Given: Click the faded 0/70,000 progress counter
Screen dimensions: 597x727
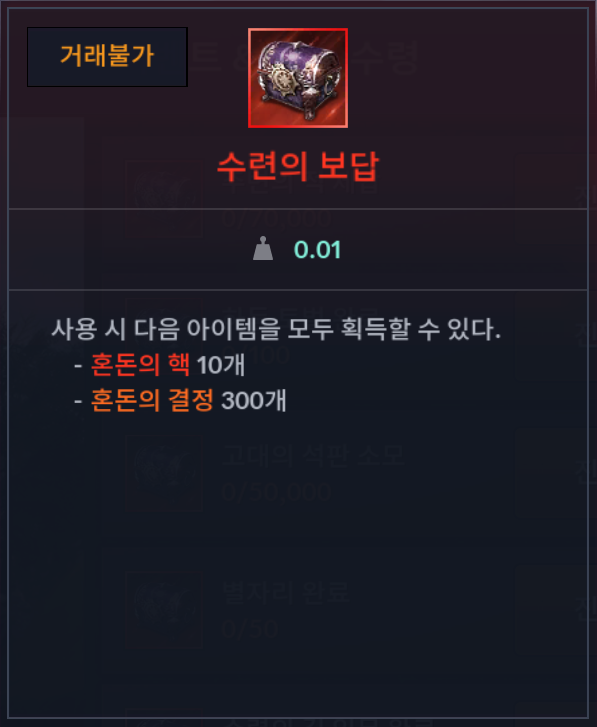Looking at the screenshot, I should coord(277,218).
